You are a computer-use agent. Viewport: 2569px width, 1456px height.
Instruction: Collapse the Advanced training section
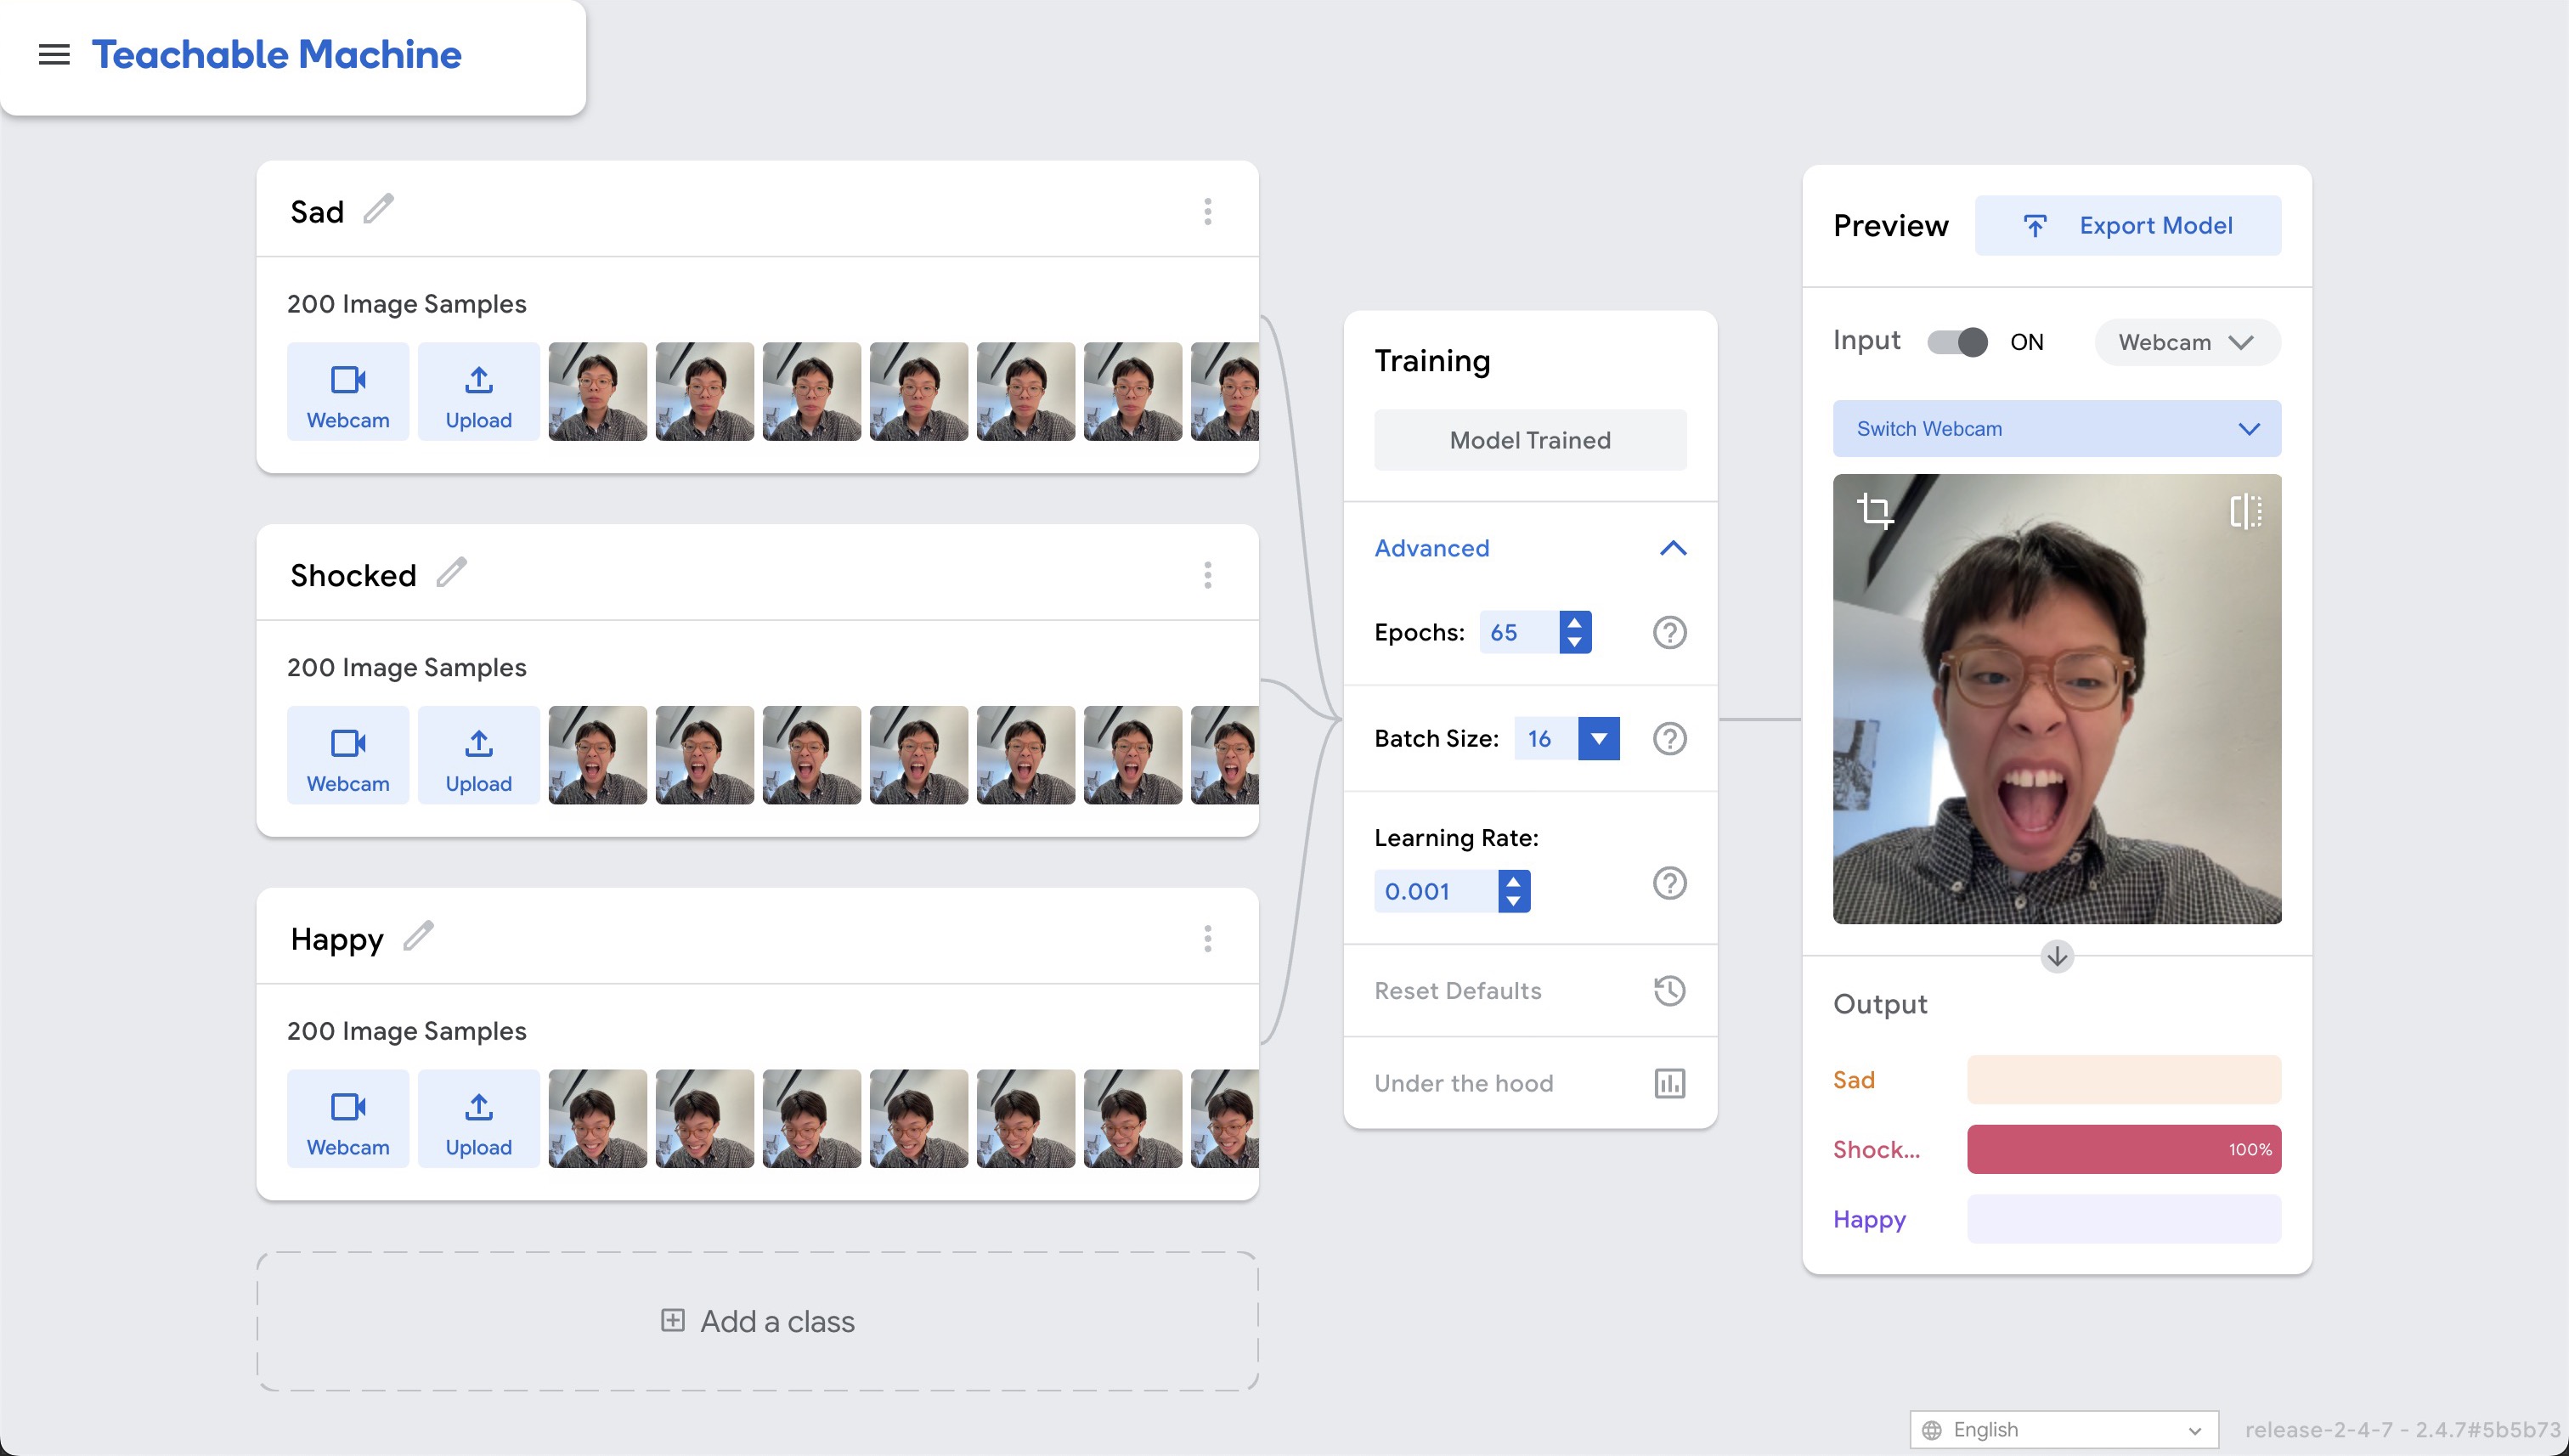1672,548
